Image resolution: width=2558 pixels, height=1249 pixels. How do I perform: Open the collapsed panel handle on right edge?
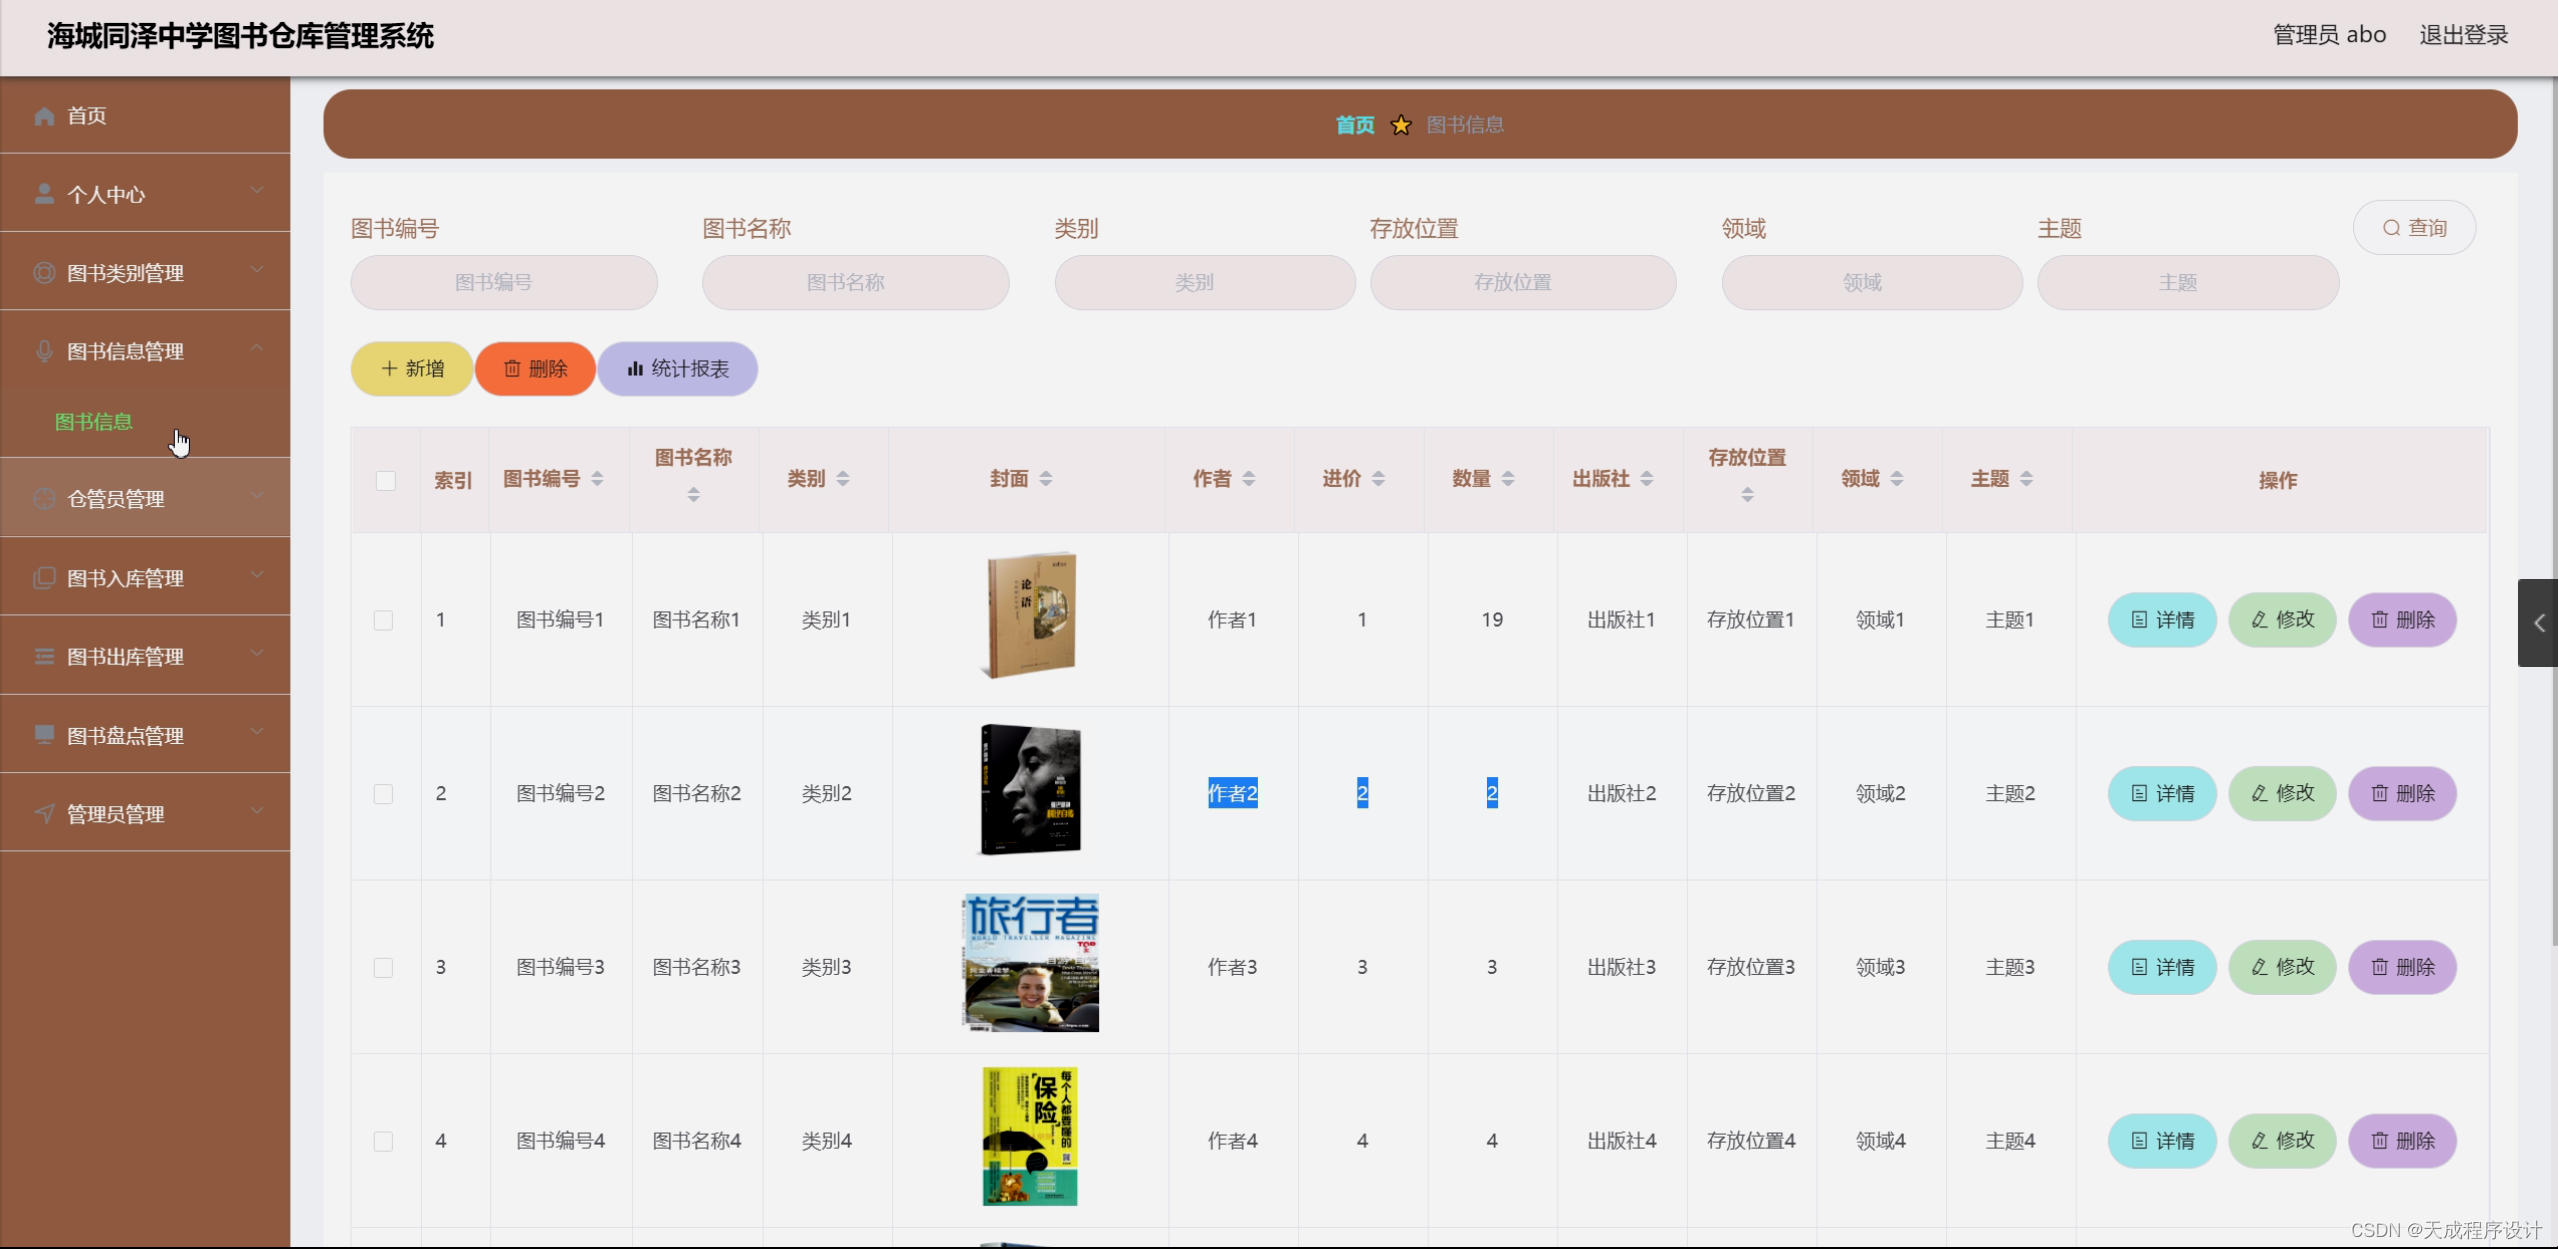pyautogui.click(x=2537, y=623)
